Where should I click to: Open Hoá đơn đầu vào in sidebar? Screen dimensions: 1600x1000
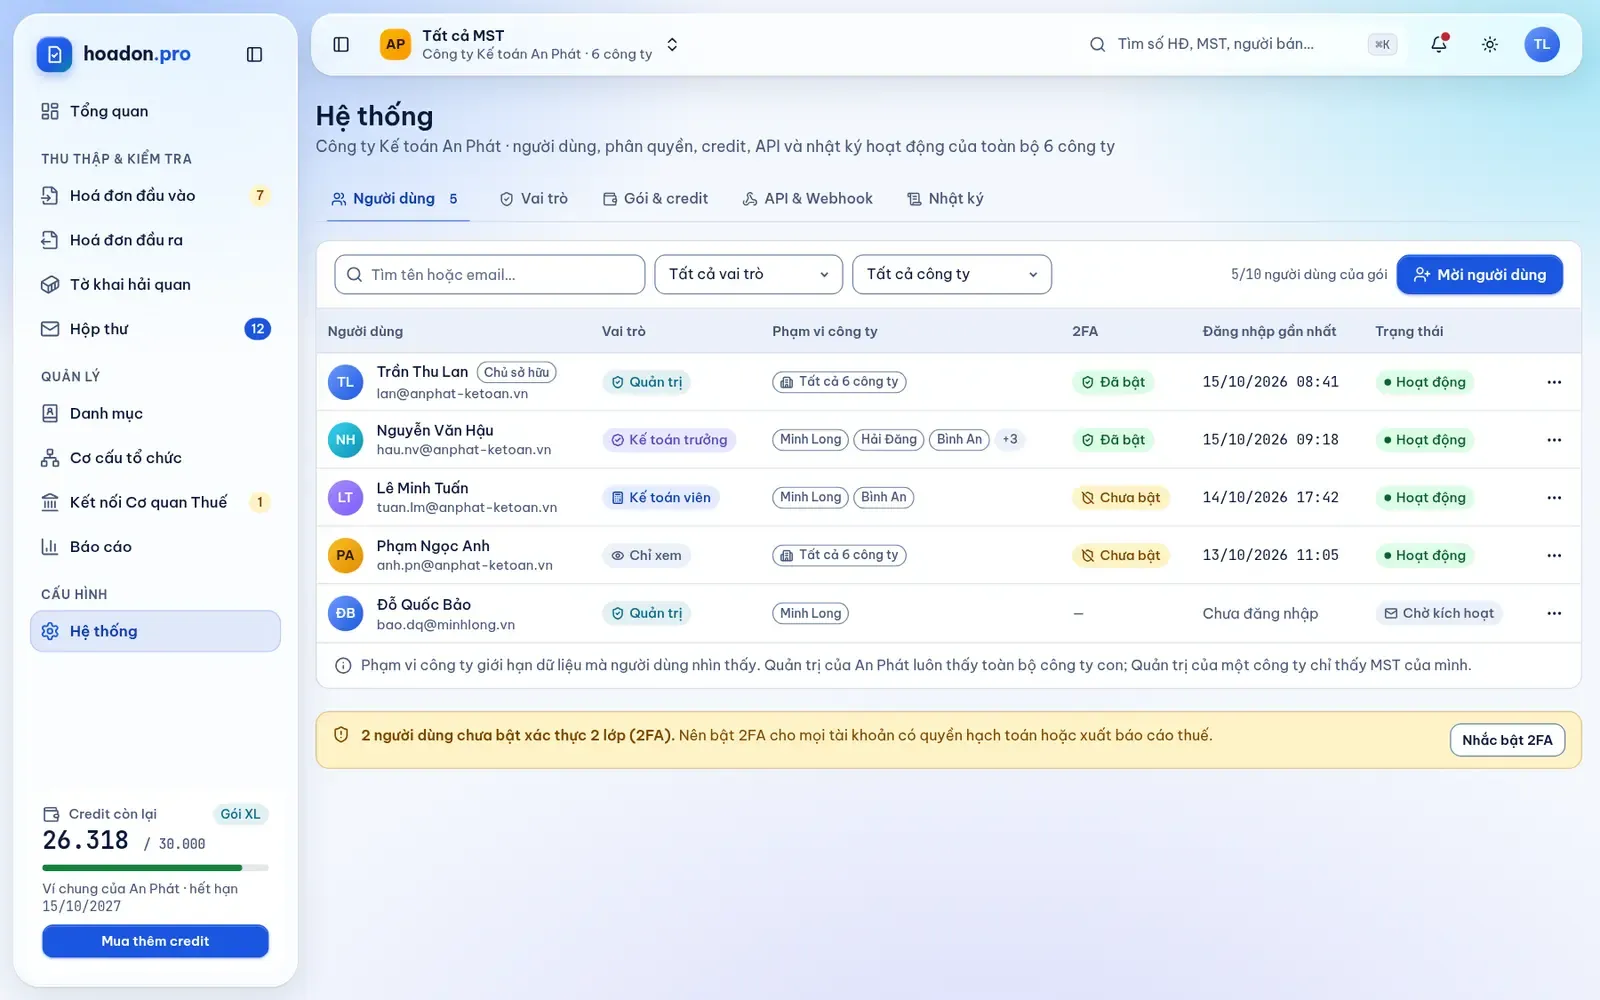[155, 196]
